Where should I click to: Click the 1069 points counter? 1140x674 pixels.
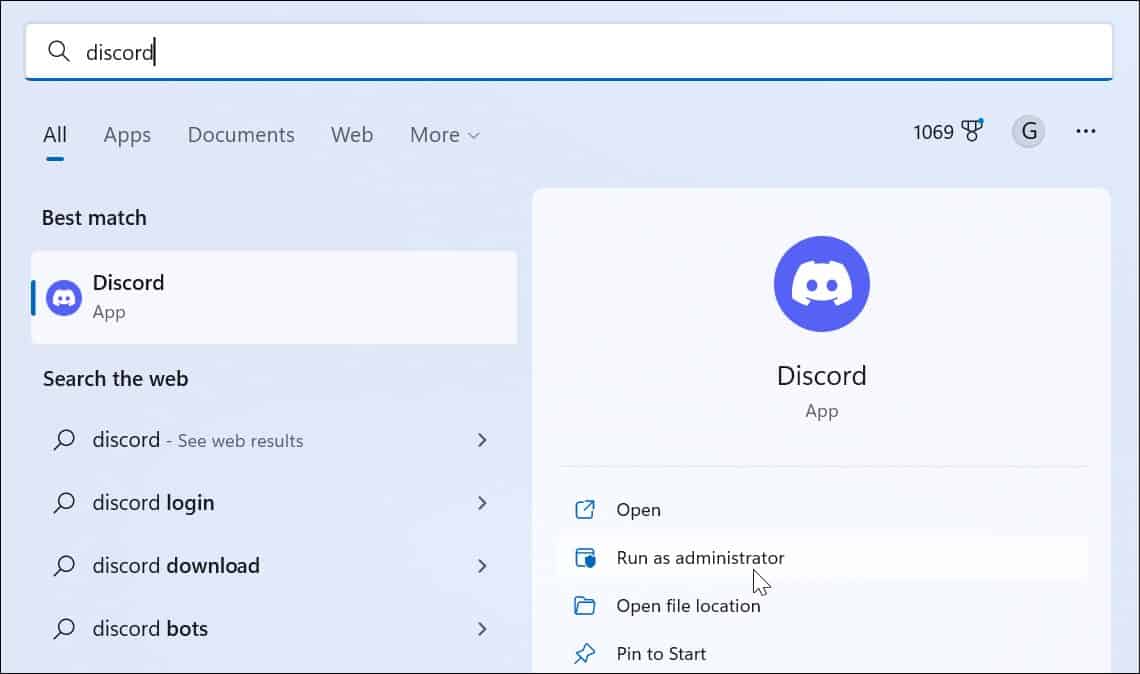tap(933, 132)
